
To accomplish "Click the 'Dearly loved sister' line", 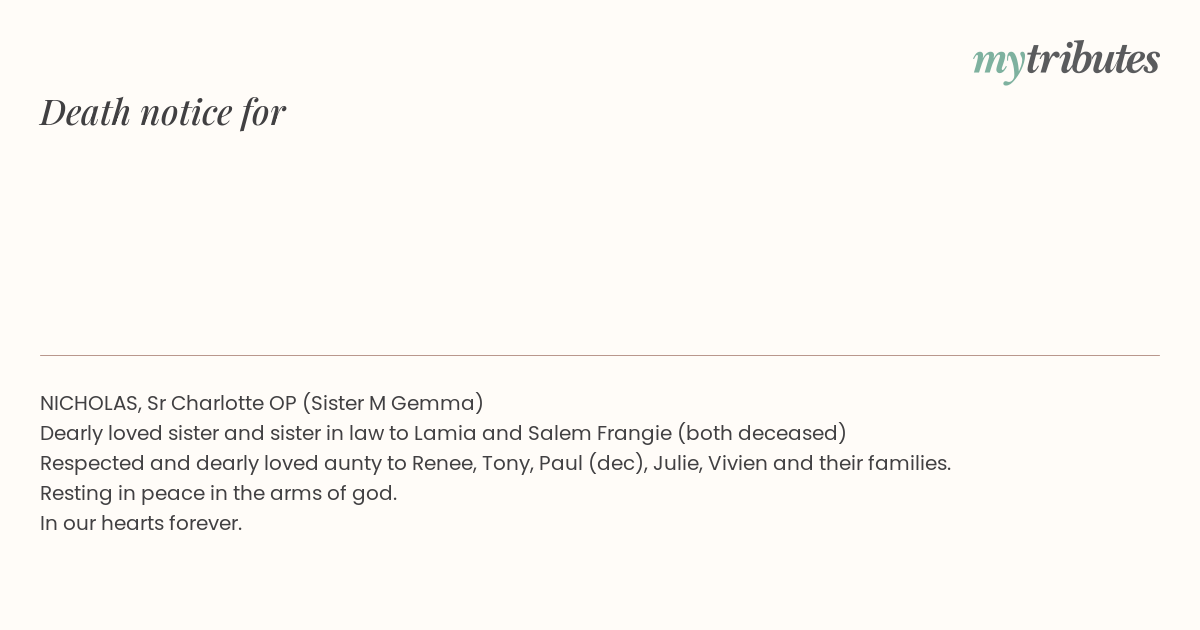I will 443,433.
